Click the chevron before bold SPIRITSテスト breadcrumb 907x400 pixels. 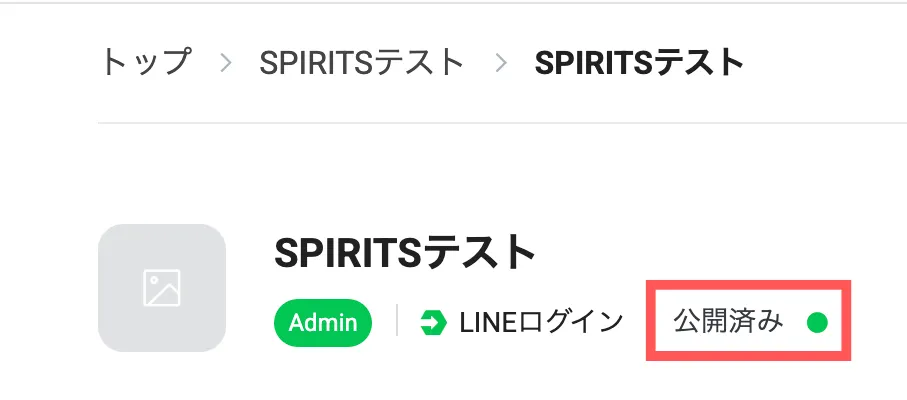(x=501, y=64)
